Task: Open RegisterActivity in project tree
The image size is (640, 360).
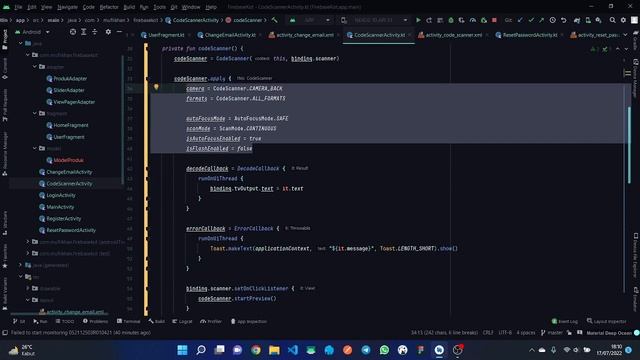Action: pos(64,218)
